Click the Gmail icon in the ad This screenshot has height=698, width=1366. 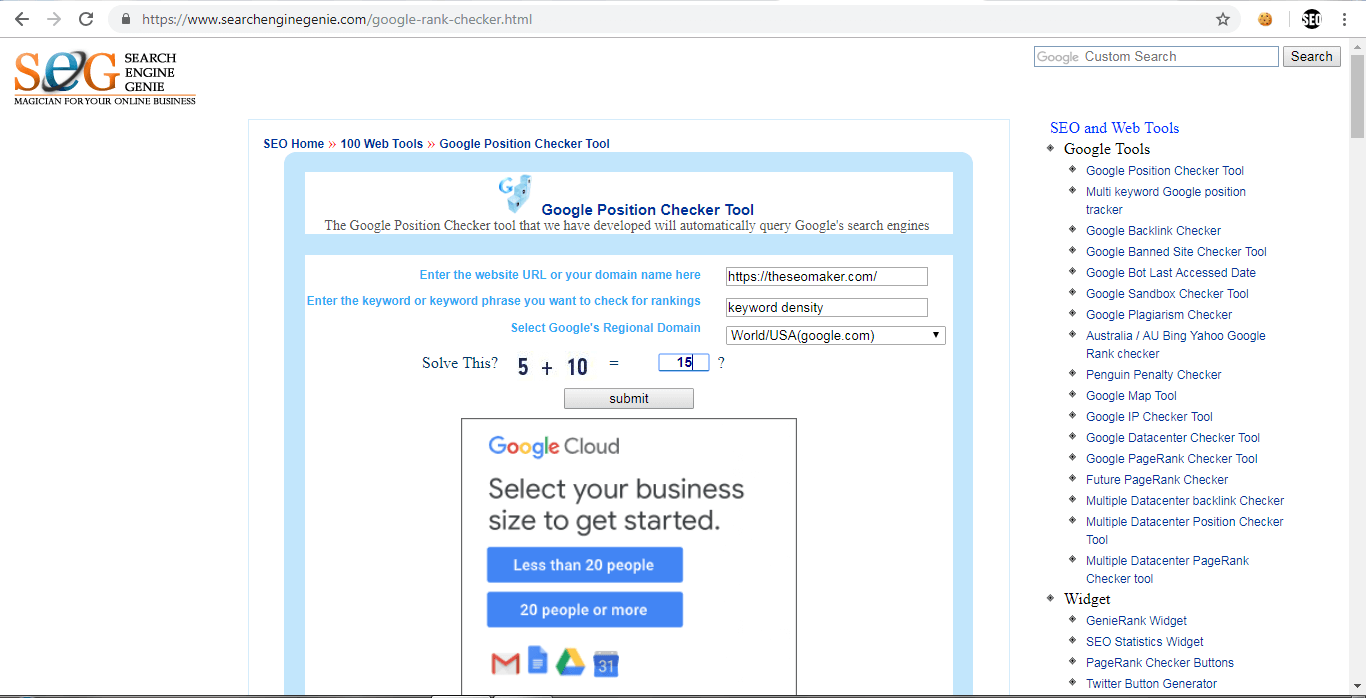pyautogui.click(x=505, y=663)
